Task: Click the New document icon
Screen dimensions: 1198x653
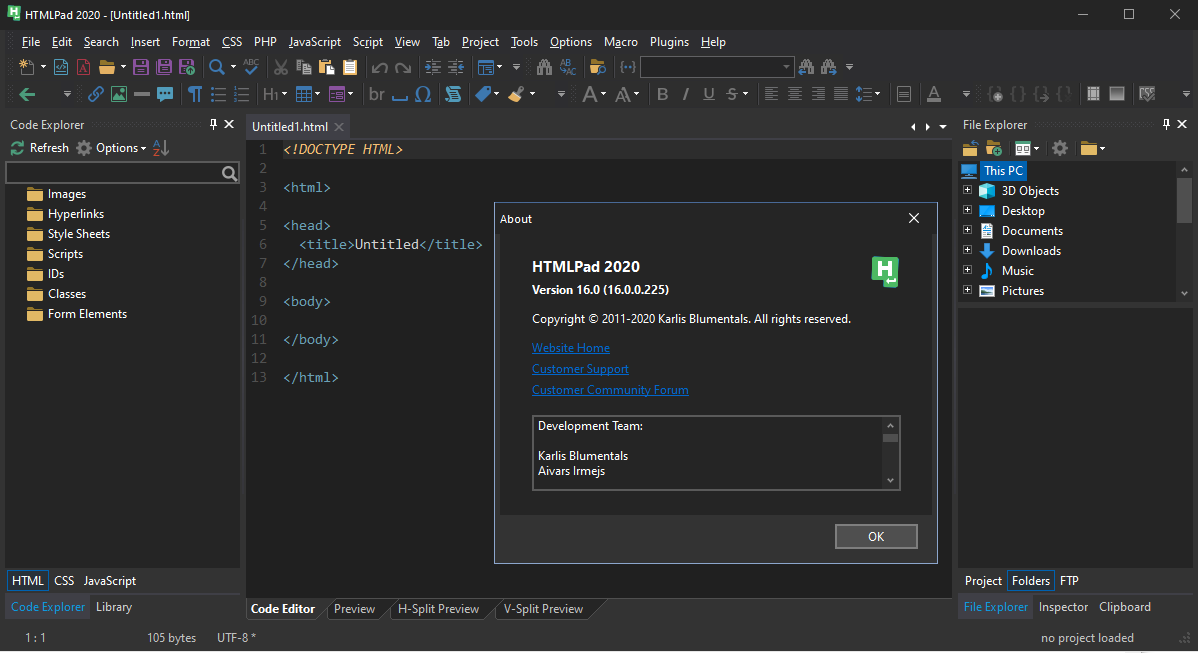Action: click(27, 67)
